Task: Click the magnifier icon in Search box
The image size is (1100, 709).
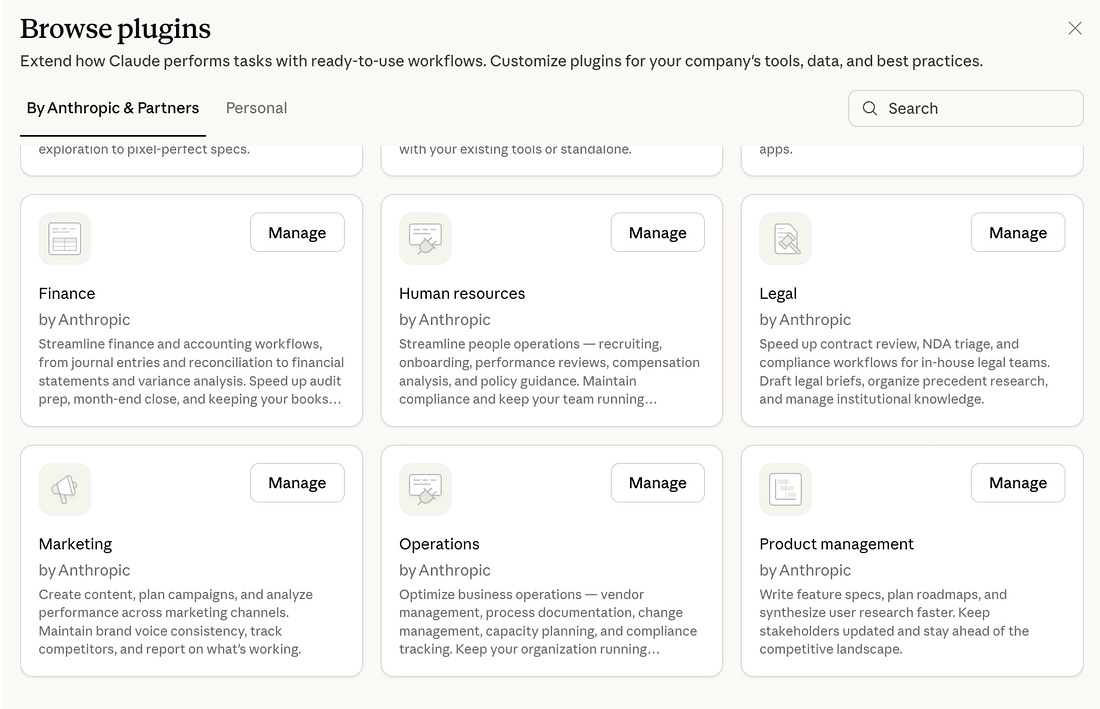Action: click(x=870, y=108)
